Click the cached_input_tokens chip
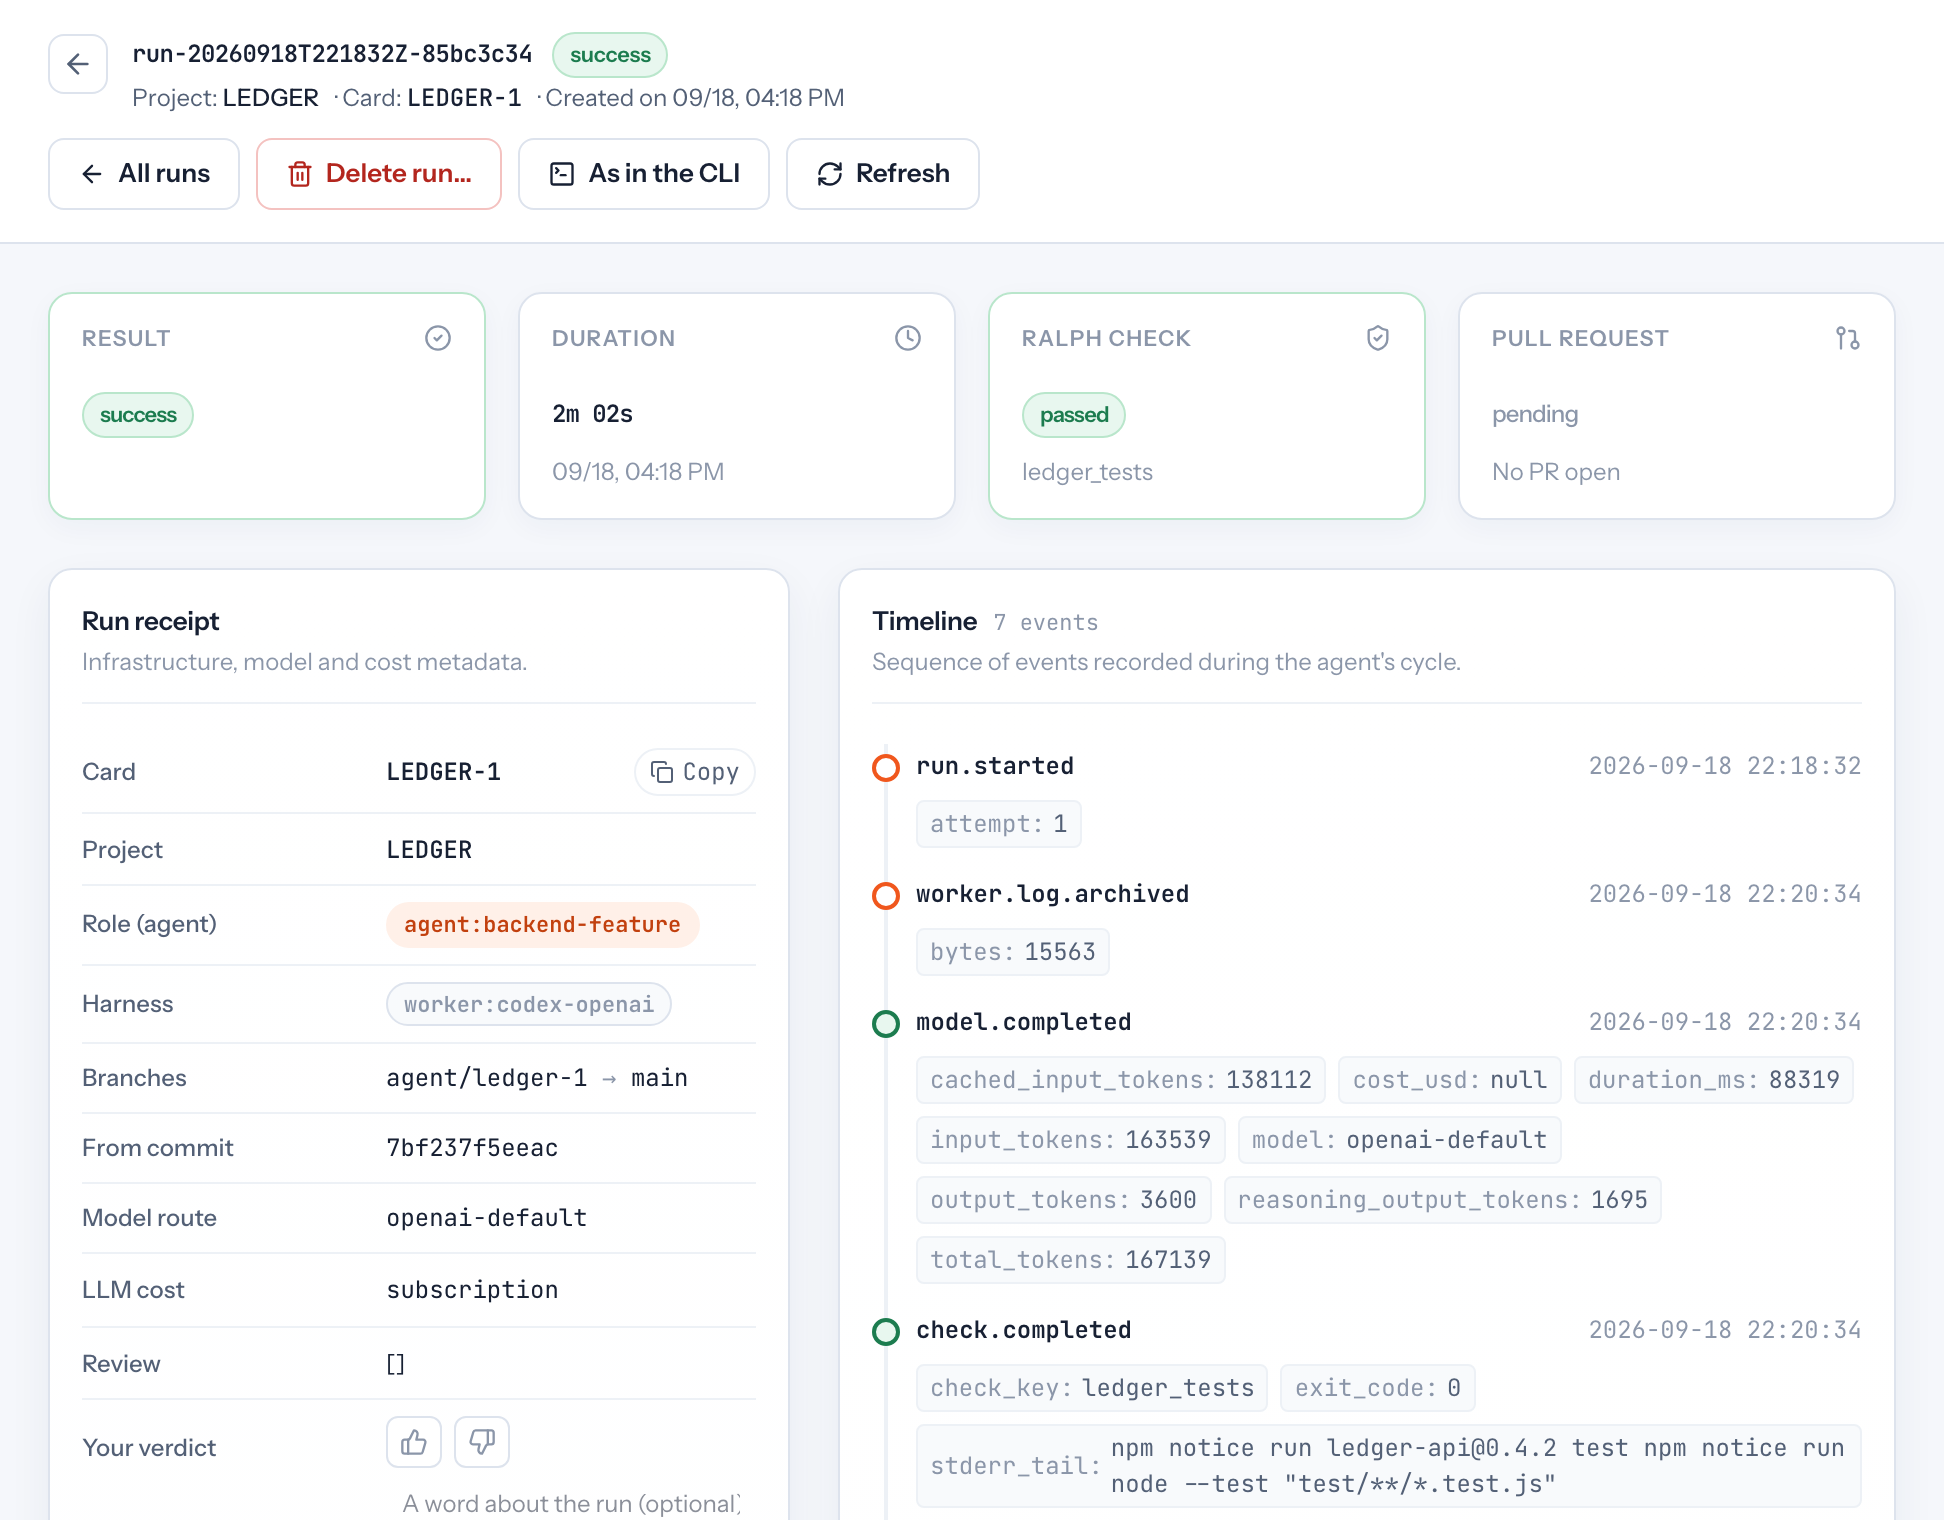Viewport: 1944px width, 1520px height. pos(1121,1080)
